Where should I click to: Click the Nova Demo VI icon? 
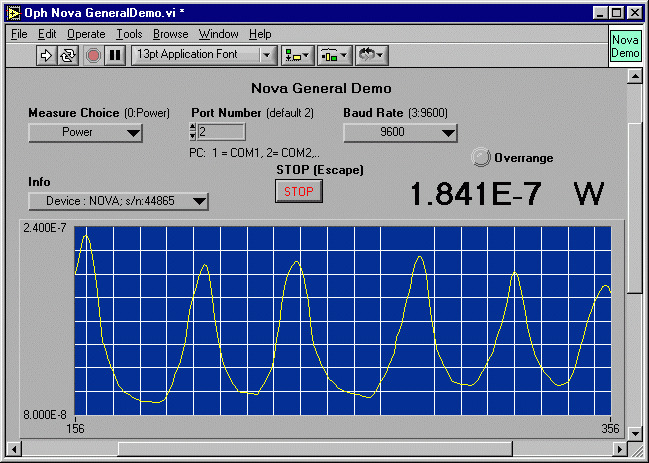[625, 45]
